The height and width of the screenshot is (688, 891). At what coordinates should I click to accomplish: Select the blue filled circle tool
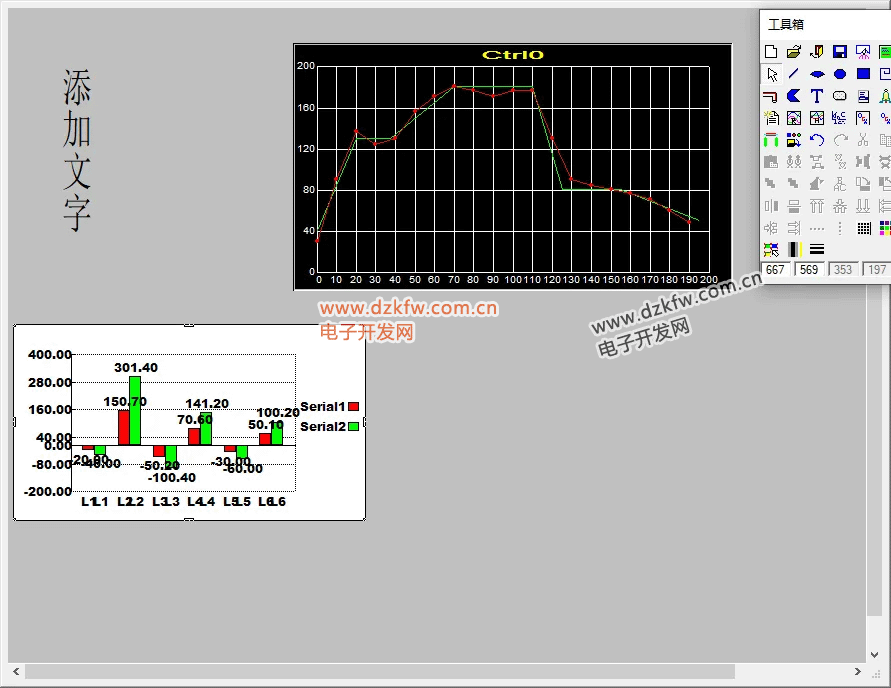point(840,74)
